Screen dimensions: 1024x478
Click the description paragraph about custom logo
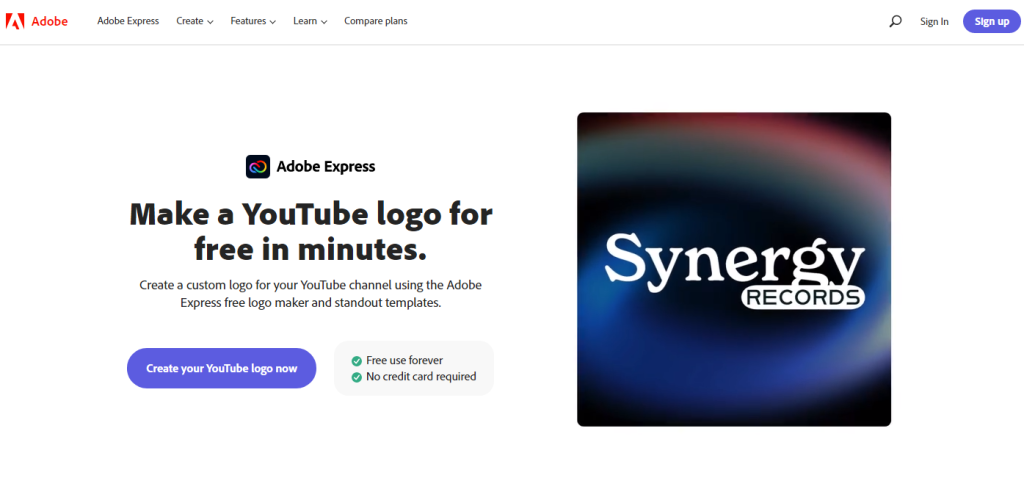[311, 294]
